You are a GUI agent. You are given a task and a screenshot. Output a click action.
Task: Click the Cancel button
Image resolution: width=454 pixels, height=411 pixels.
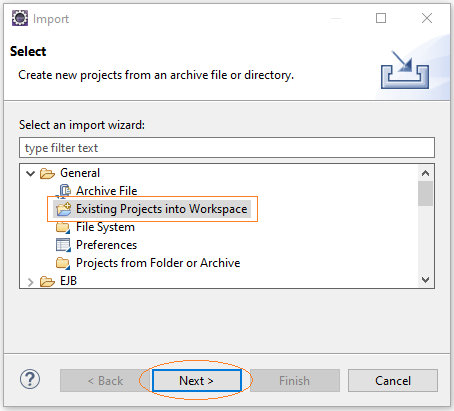[x=393, y=380]
